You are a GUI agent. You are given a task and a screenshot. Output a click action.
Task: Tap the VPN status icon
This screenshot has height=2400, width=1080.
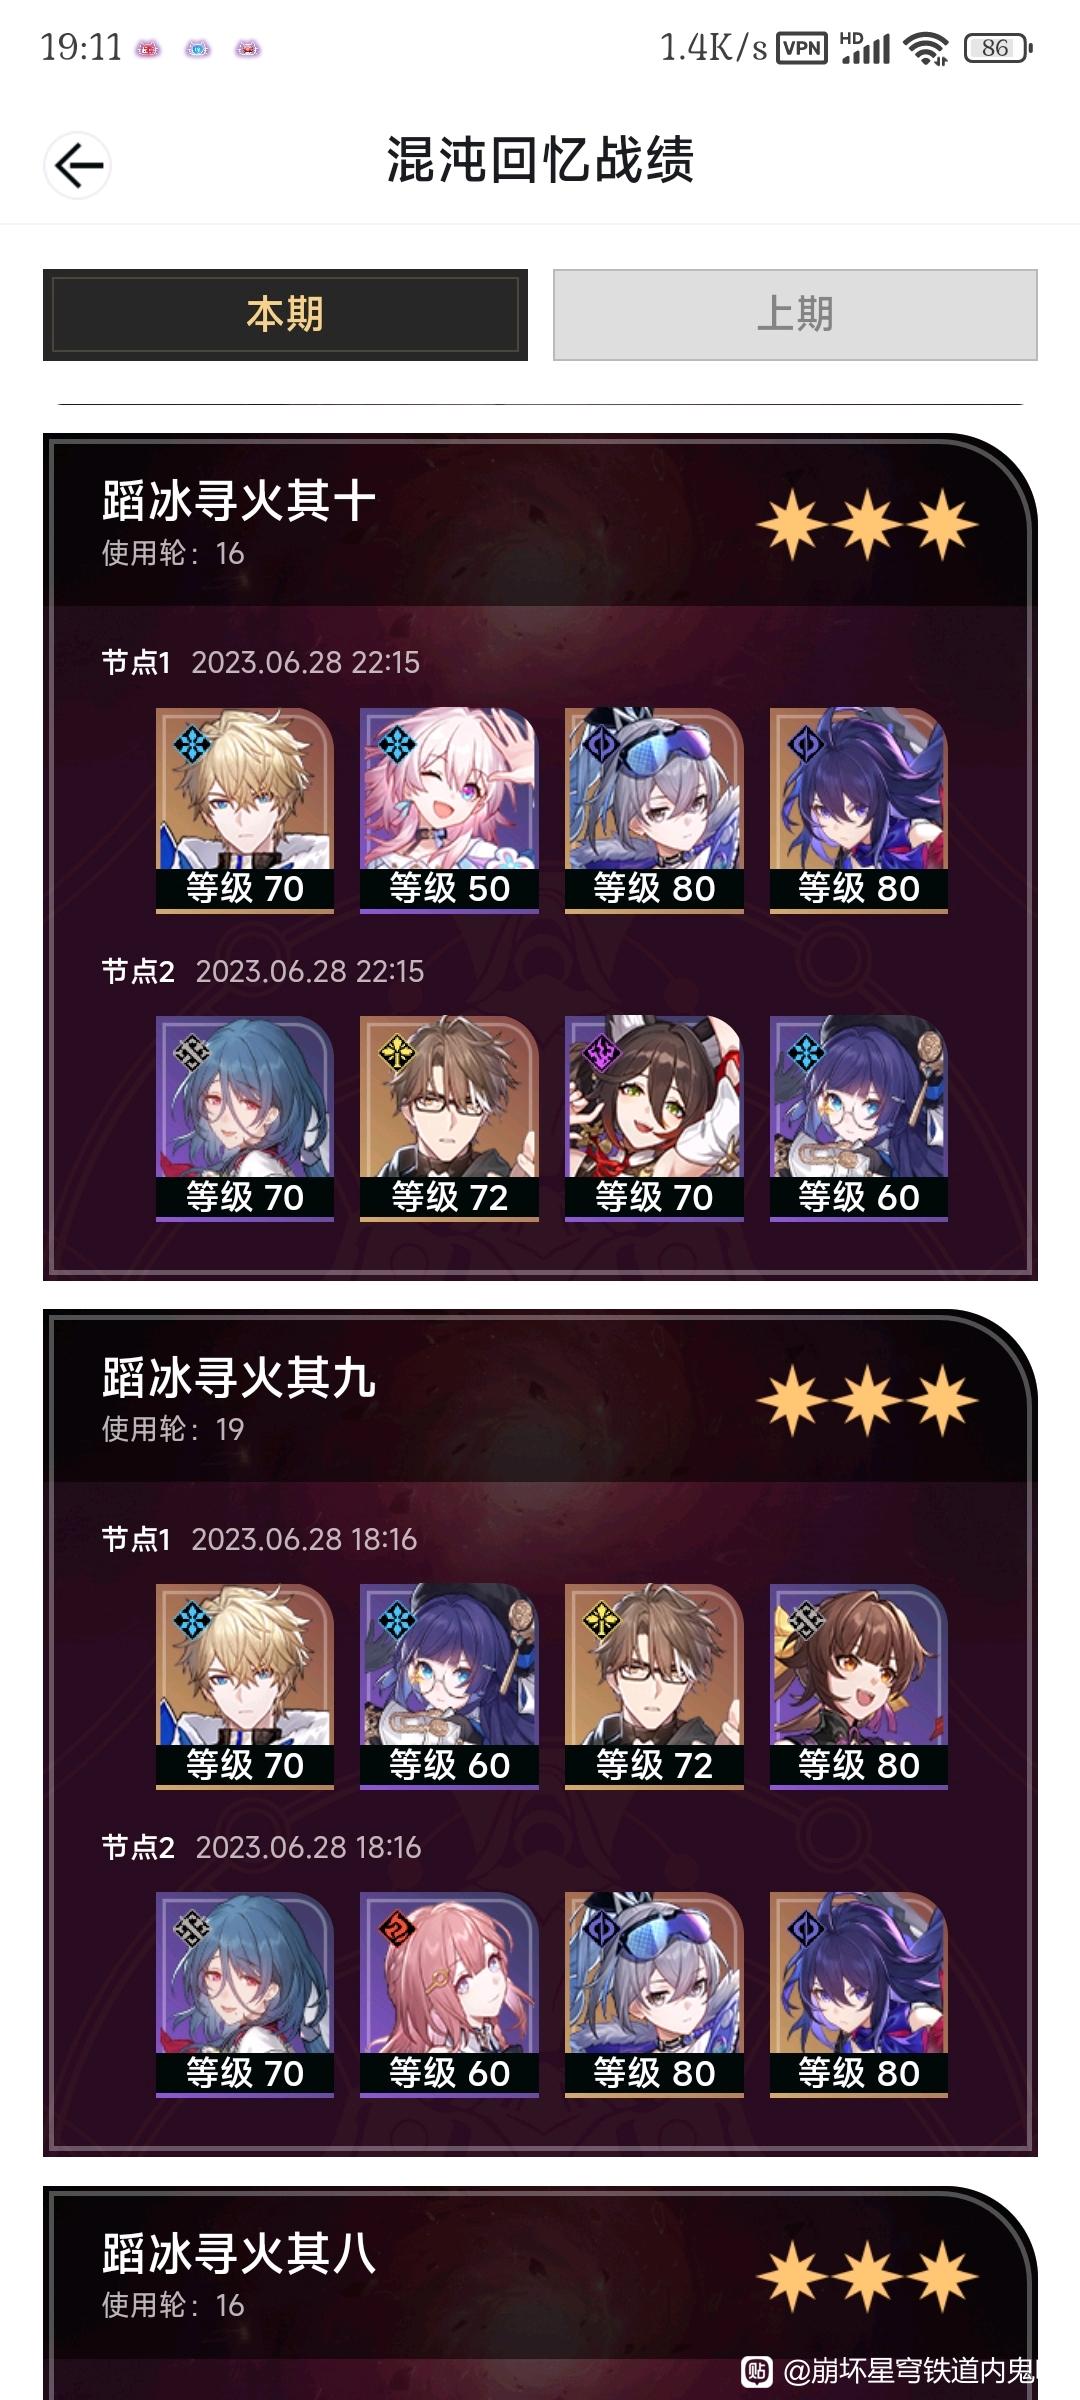802,47
